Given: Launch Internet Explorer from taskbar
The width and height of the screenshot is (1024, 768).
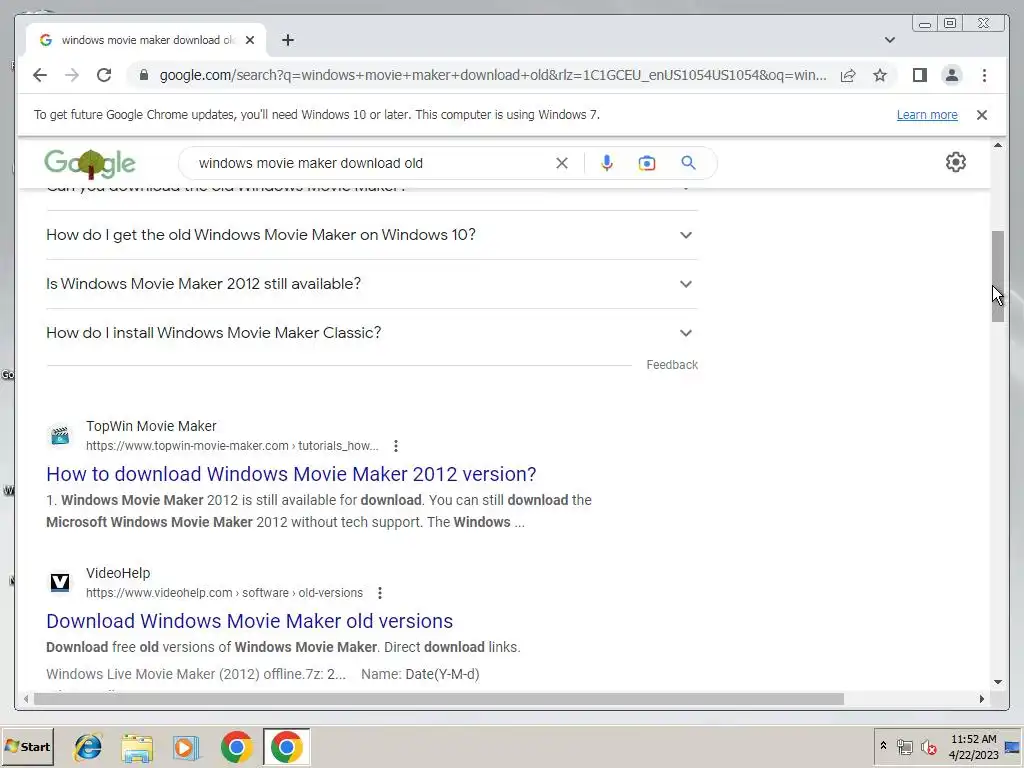Looking at the screenshot, I should 88,747.
